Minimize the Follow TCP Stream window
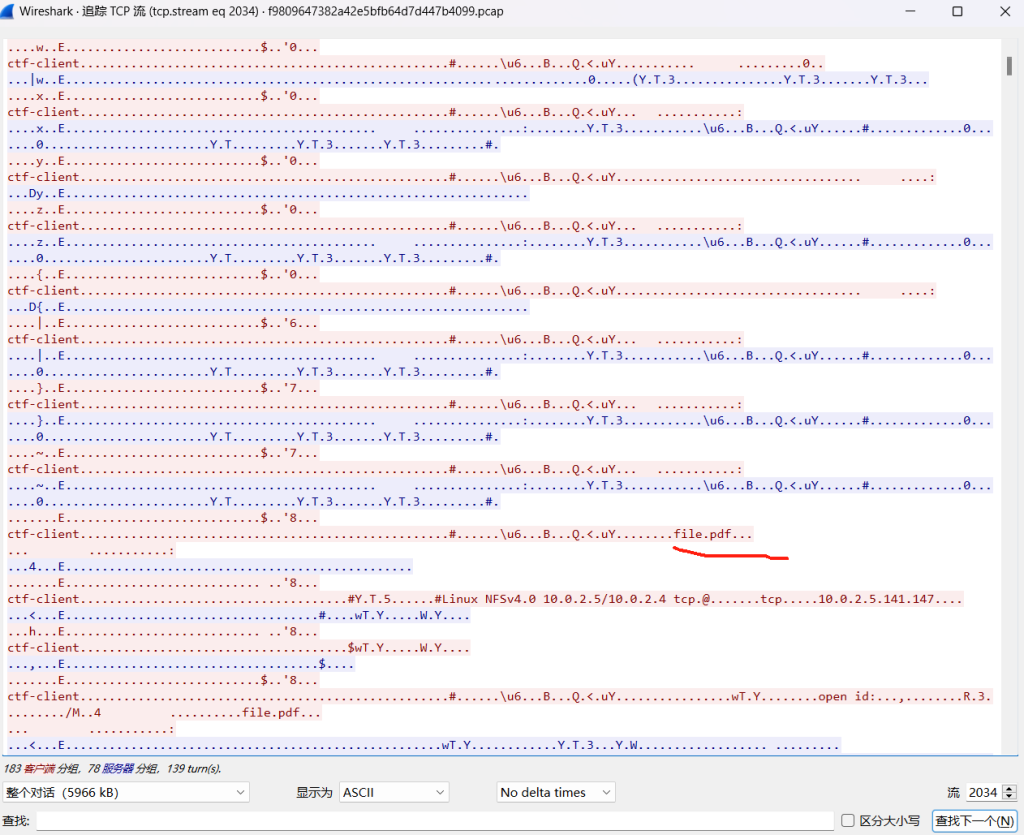The width and height of the screenshot is (1024, 835). (910, 11)
